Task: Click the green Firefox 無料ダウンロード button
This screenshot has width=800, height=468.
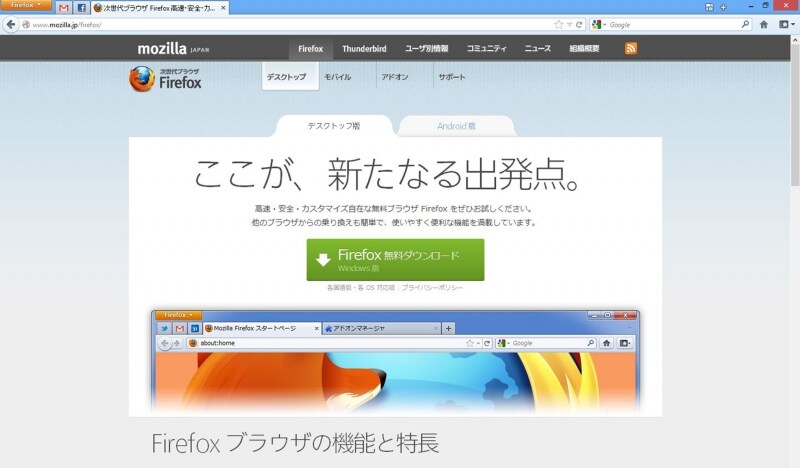Action: coord(395,260)
